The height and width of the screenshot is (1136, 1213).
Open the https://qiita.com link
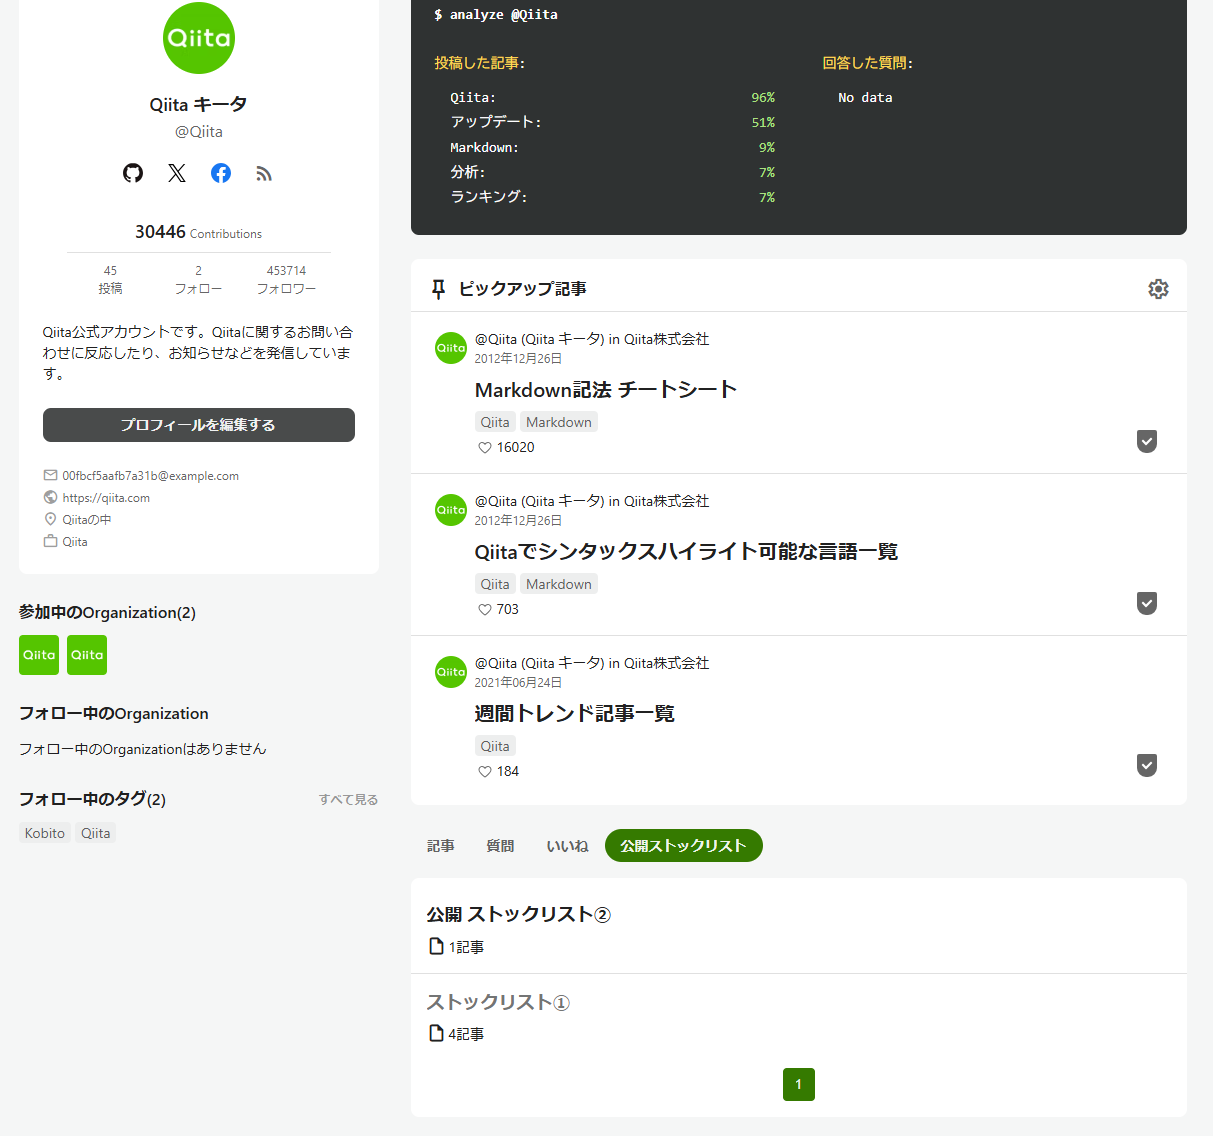(106, 497)
